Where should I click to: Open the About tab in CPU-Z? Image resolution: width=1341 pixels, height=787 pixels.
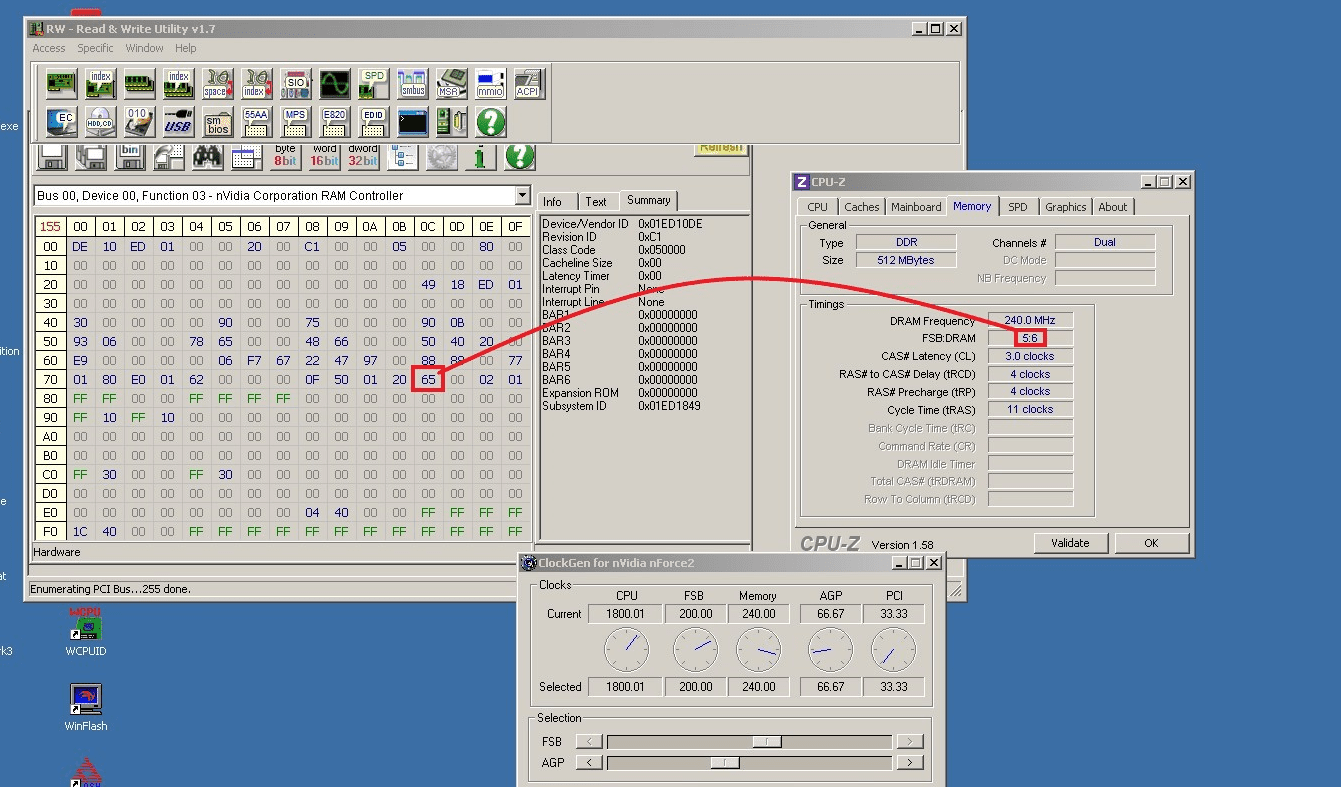[x=1113, y=207]
